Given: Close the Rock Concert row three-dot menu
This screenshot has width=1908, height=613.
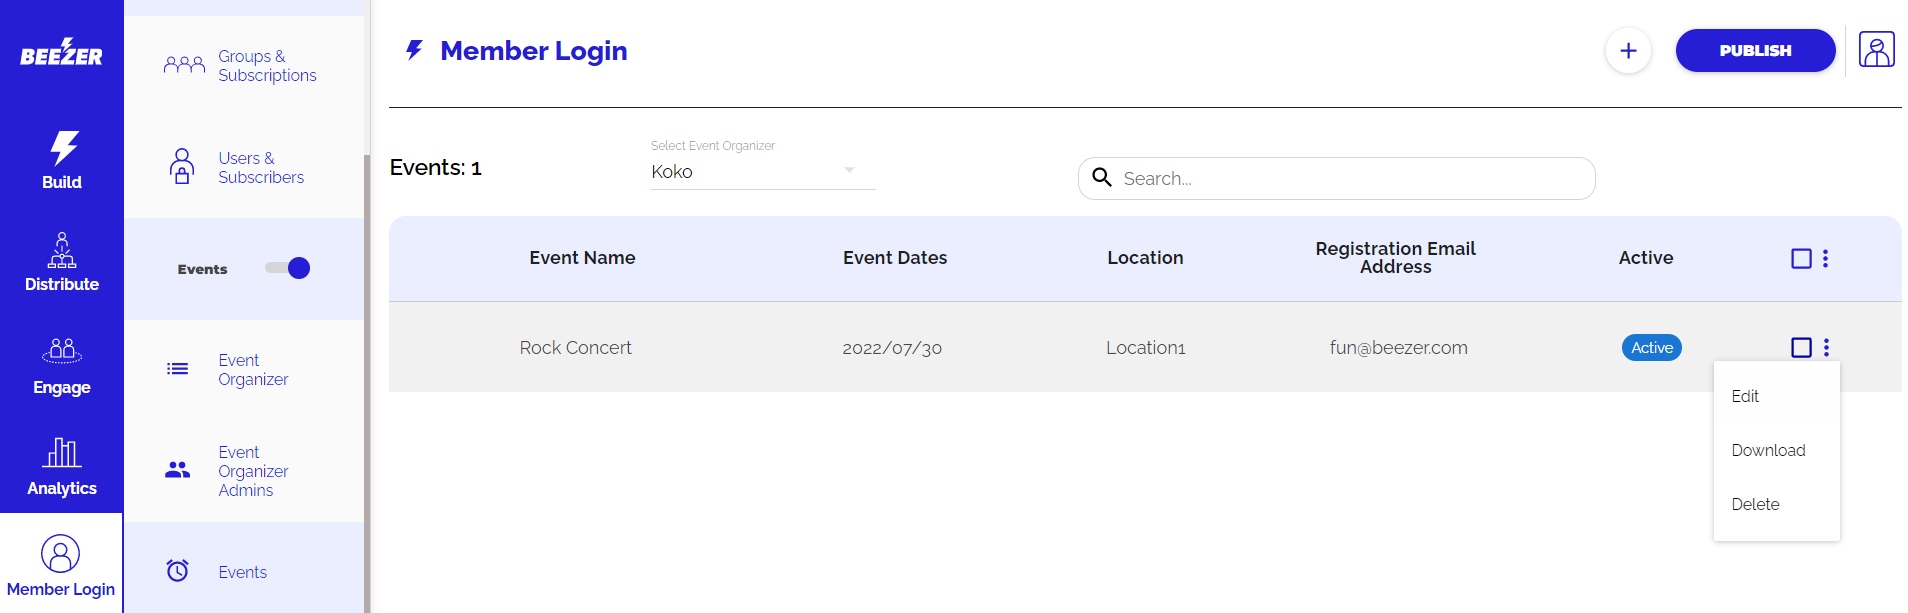Looking at the screenshot, I should coord(1827,348).
